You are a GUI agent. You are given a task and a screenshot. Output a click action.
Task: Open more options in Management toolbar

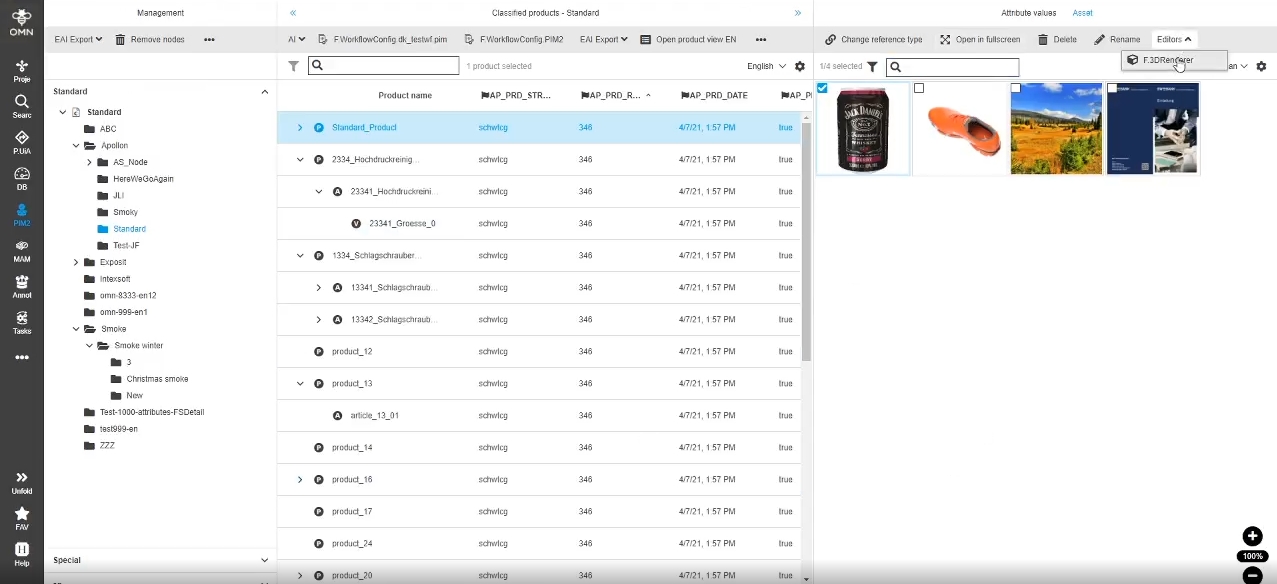209,40
